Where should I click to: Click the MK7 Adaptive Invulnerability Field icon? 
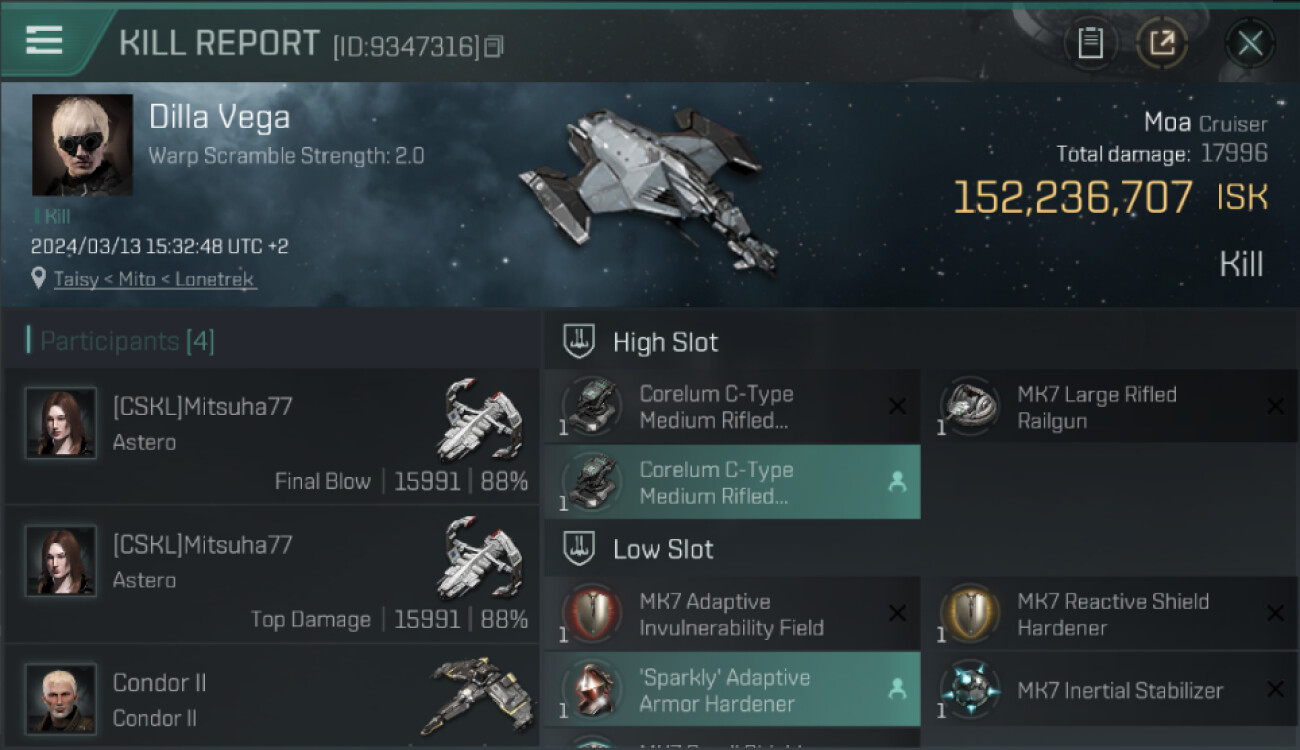tap(592, 614)
